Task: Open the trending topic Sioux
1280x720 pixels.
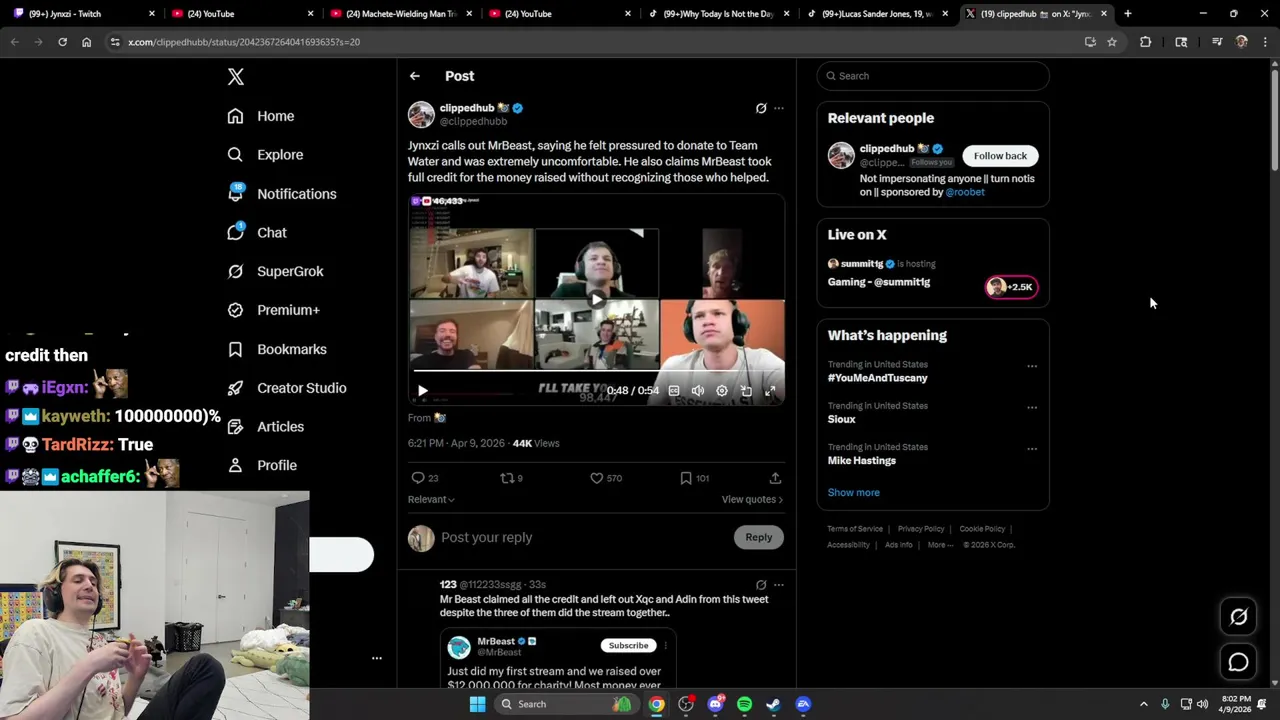Action: [x=842, y=419]
